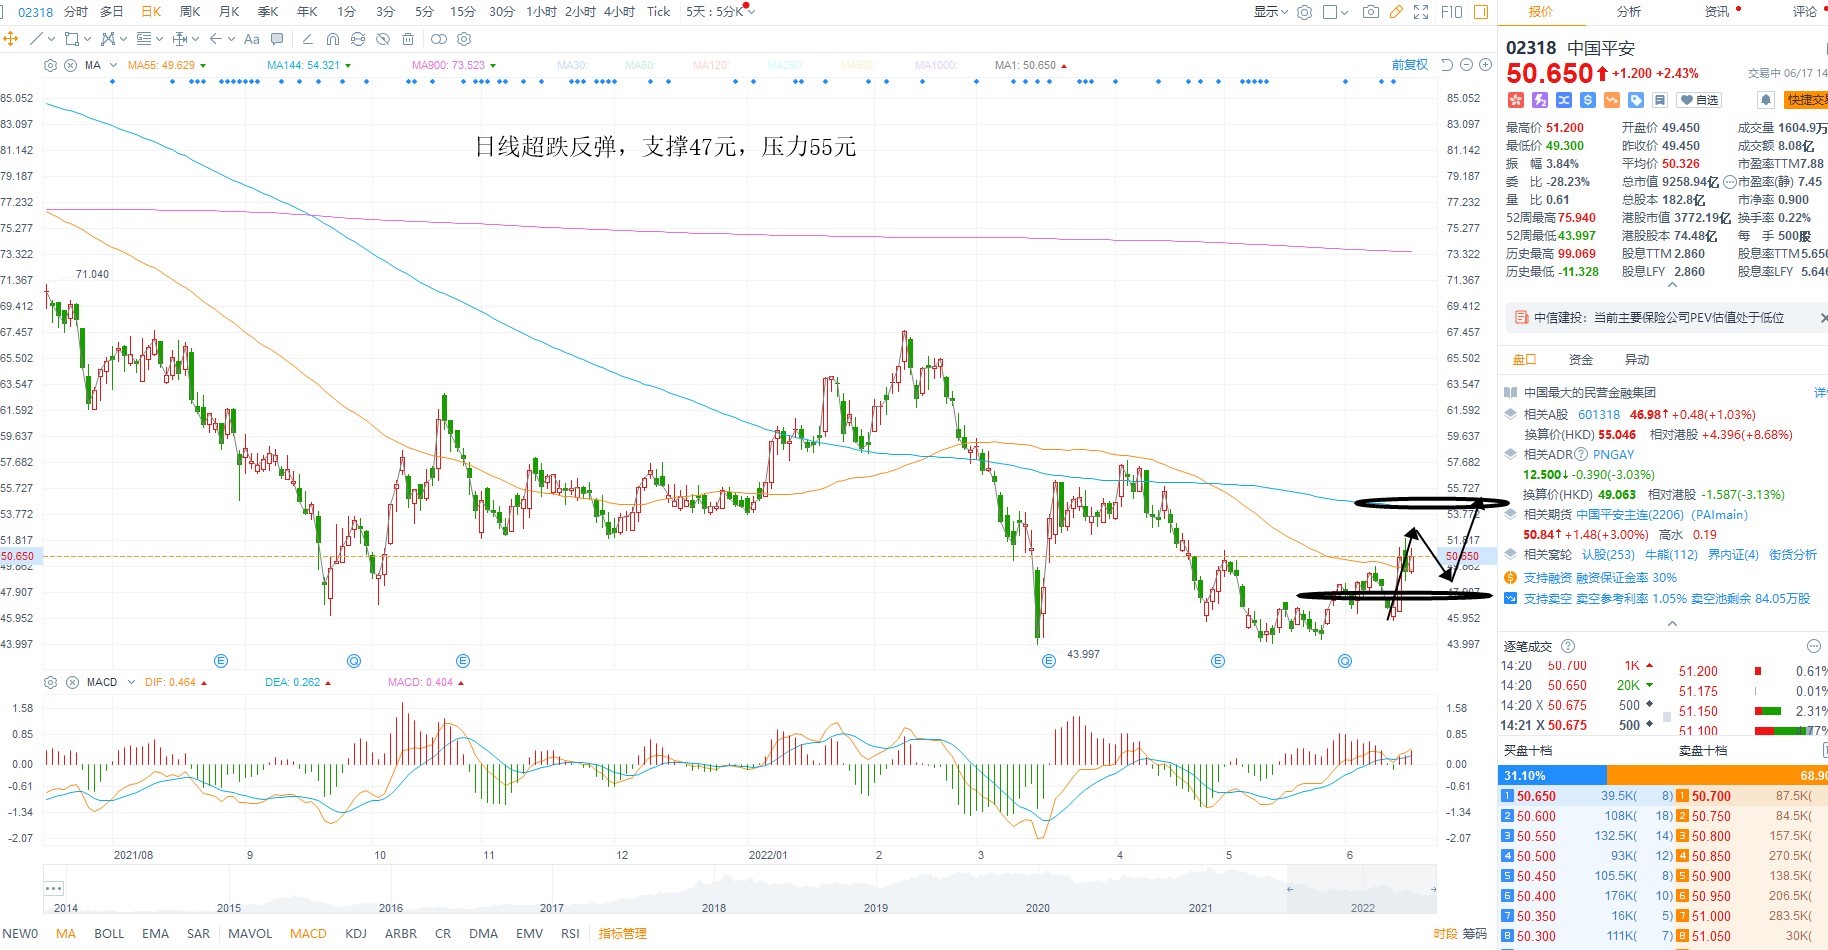Open F10 company information
The image size is (1828, 950).
1452,12
